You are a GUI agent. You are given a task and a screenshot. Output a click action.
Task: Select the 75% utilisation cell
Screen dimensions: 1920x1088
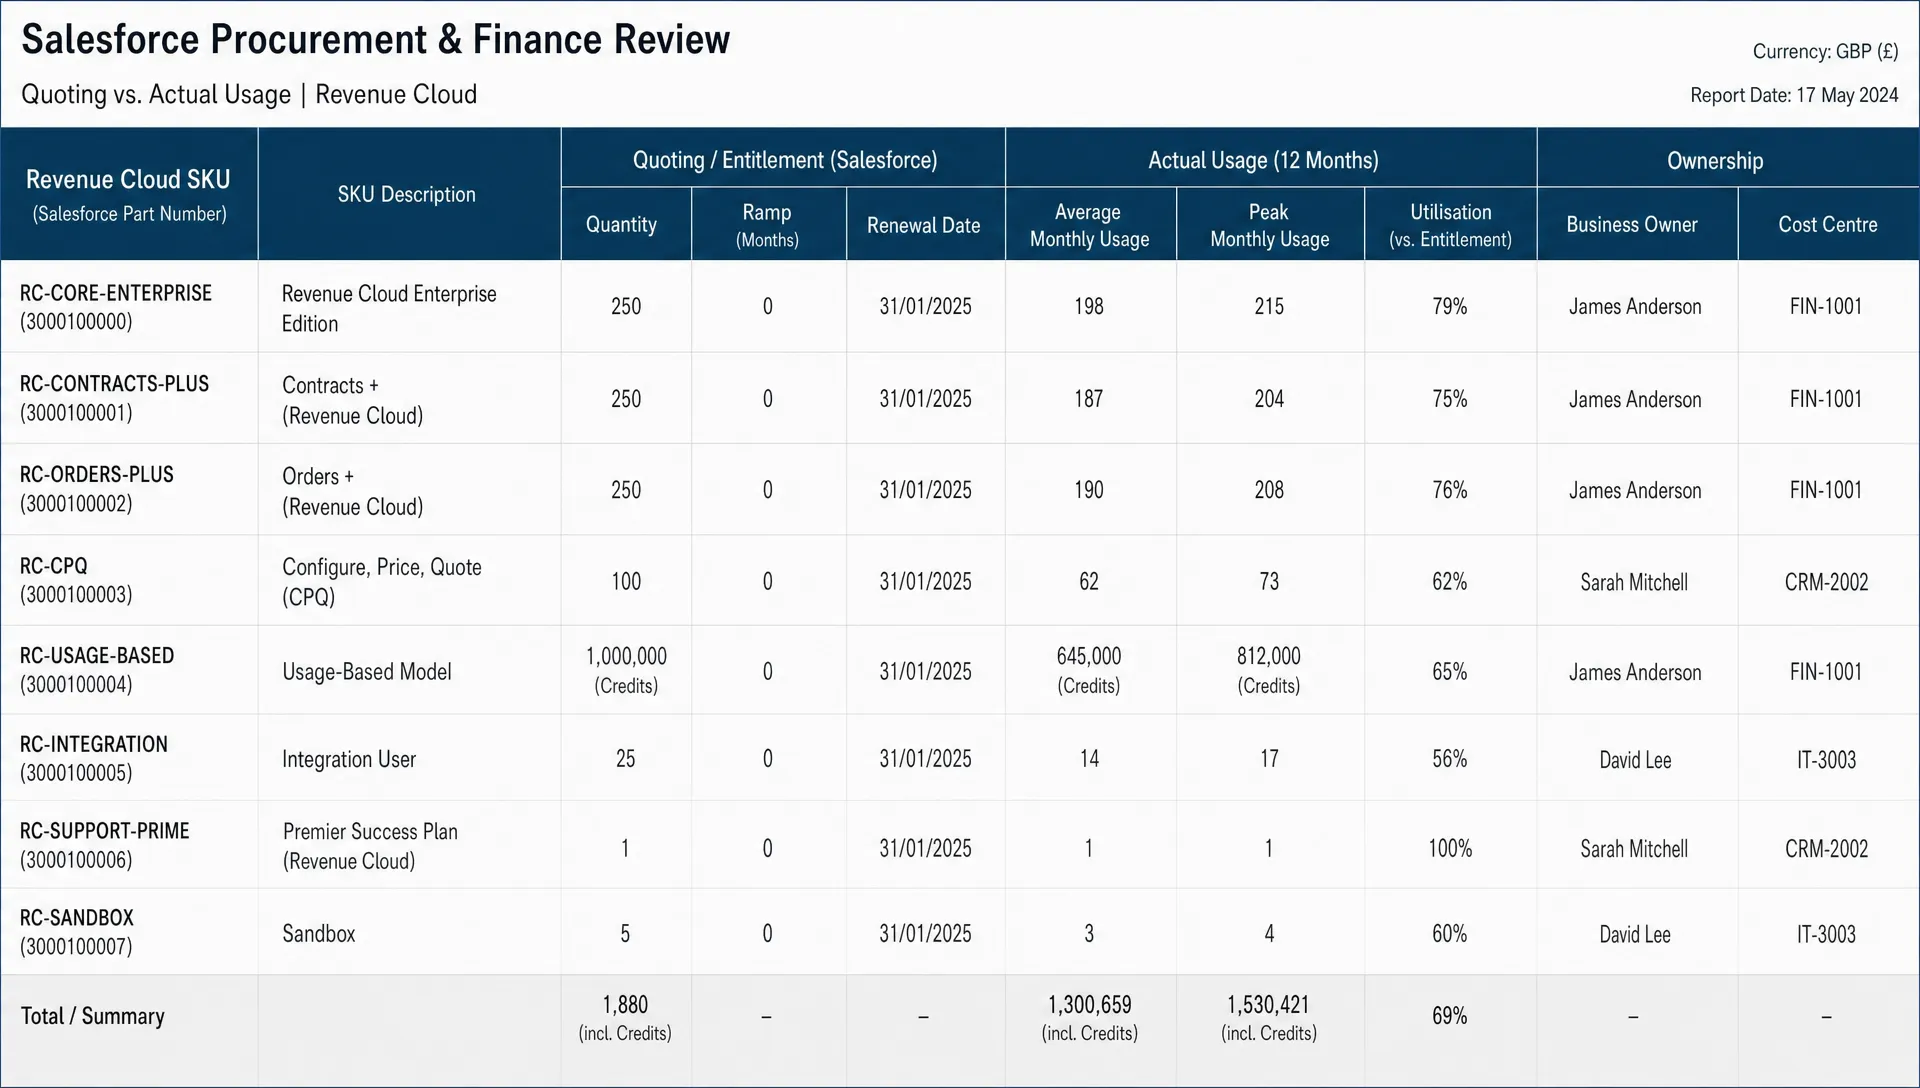(1450, 398)
